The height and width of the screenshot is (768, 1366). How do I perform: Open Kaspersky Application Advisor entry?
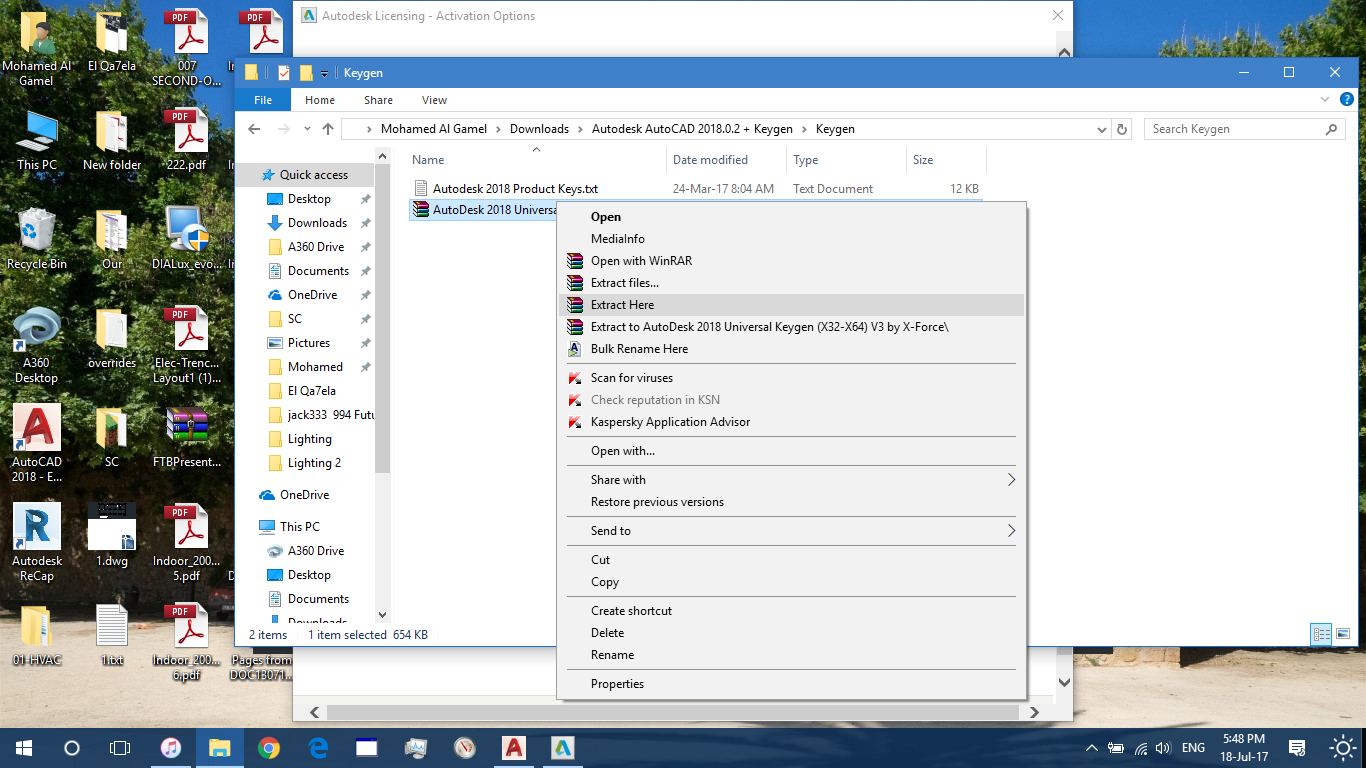coord(791,422)
